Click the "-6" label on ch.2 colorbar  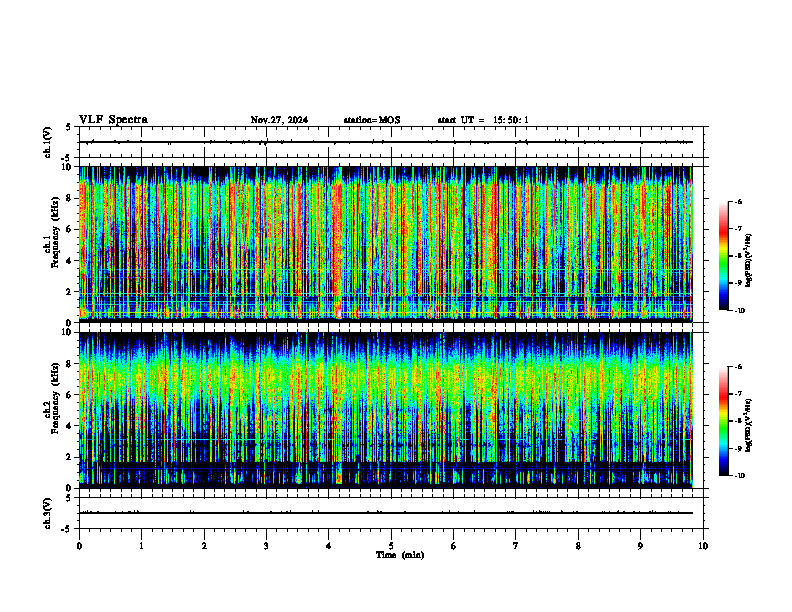(738, 367)
